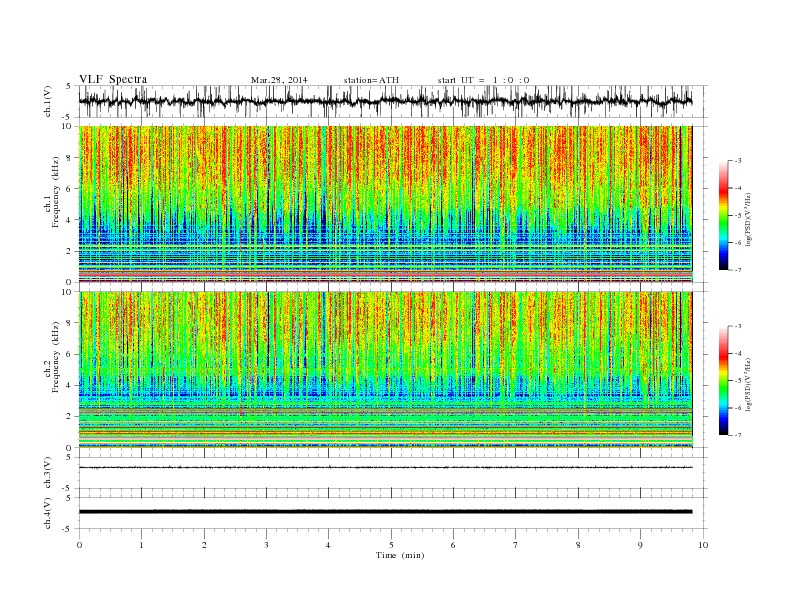Click time axis tick label '9'
This screenshot has height=612, width=792.
click(x=640, y=545)
